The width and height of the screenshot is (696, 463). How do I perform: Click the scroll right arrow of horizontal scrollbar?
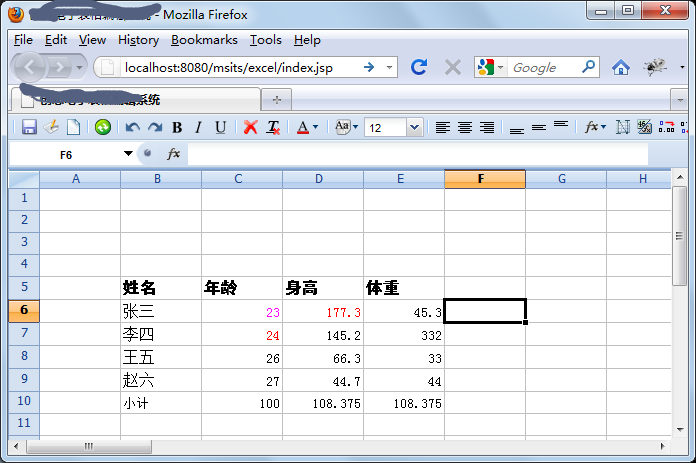[x=662, y=446]
